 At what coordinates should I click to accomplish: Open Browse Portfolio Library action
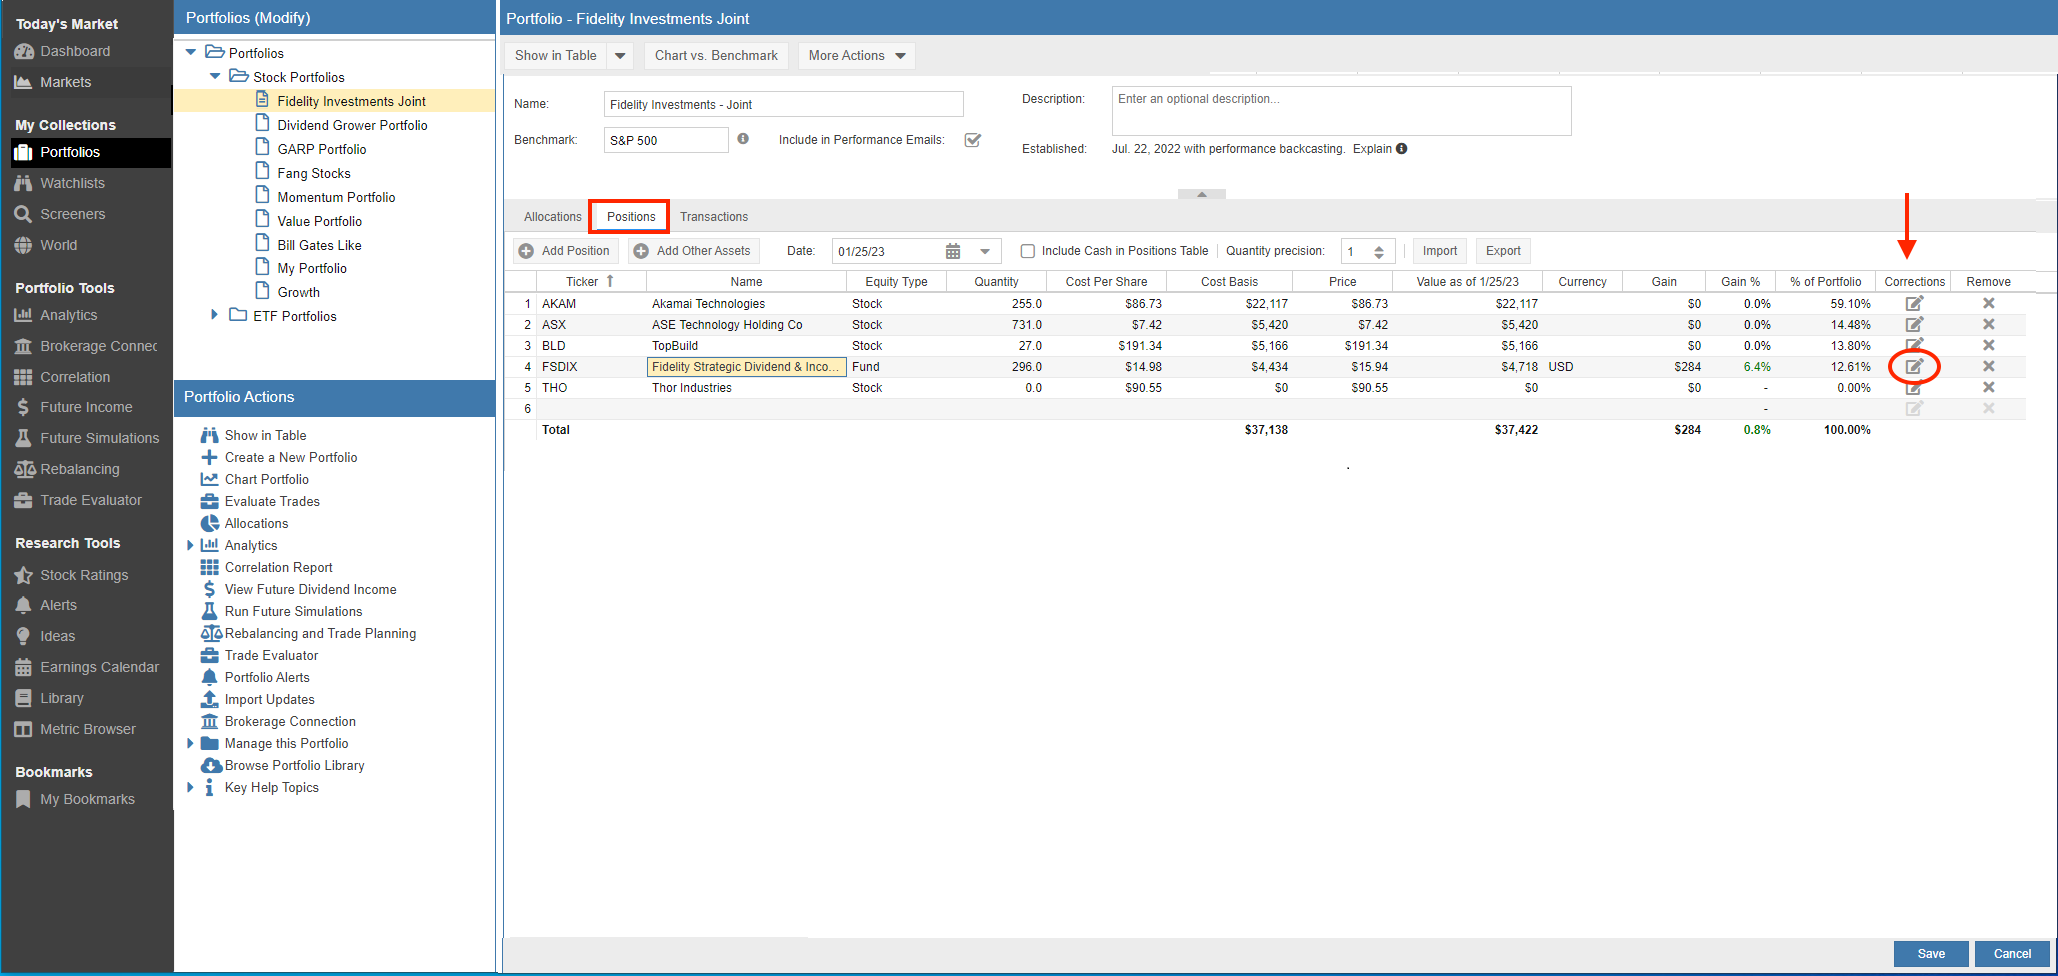pos(294,765)
